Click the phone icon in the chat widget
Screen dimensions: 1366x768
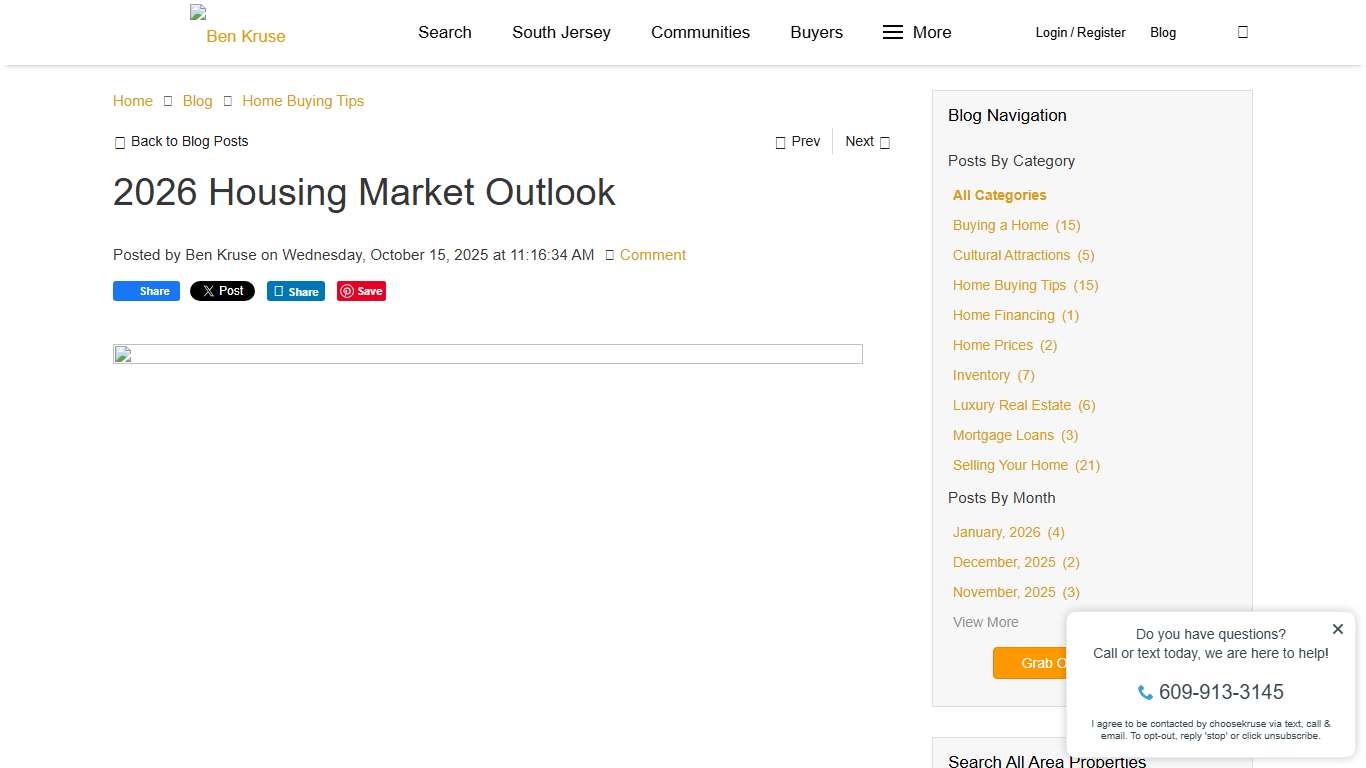1144,692
